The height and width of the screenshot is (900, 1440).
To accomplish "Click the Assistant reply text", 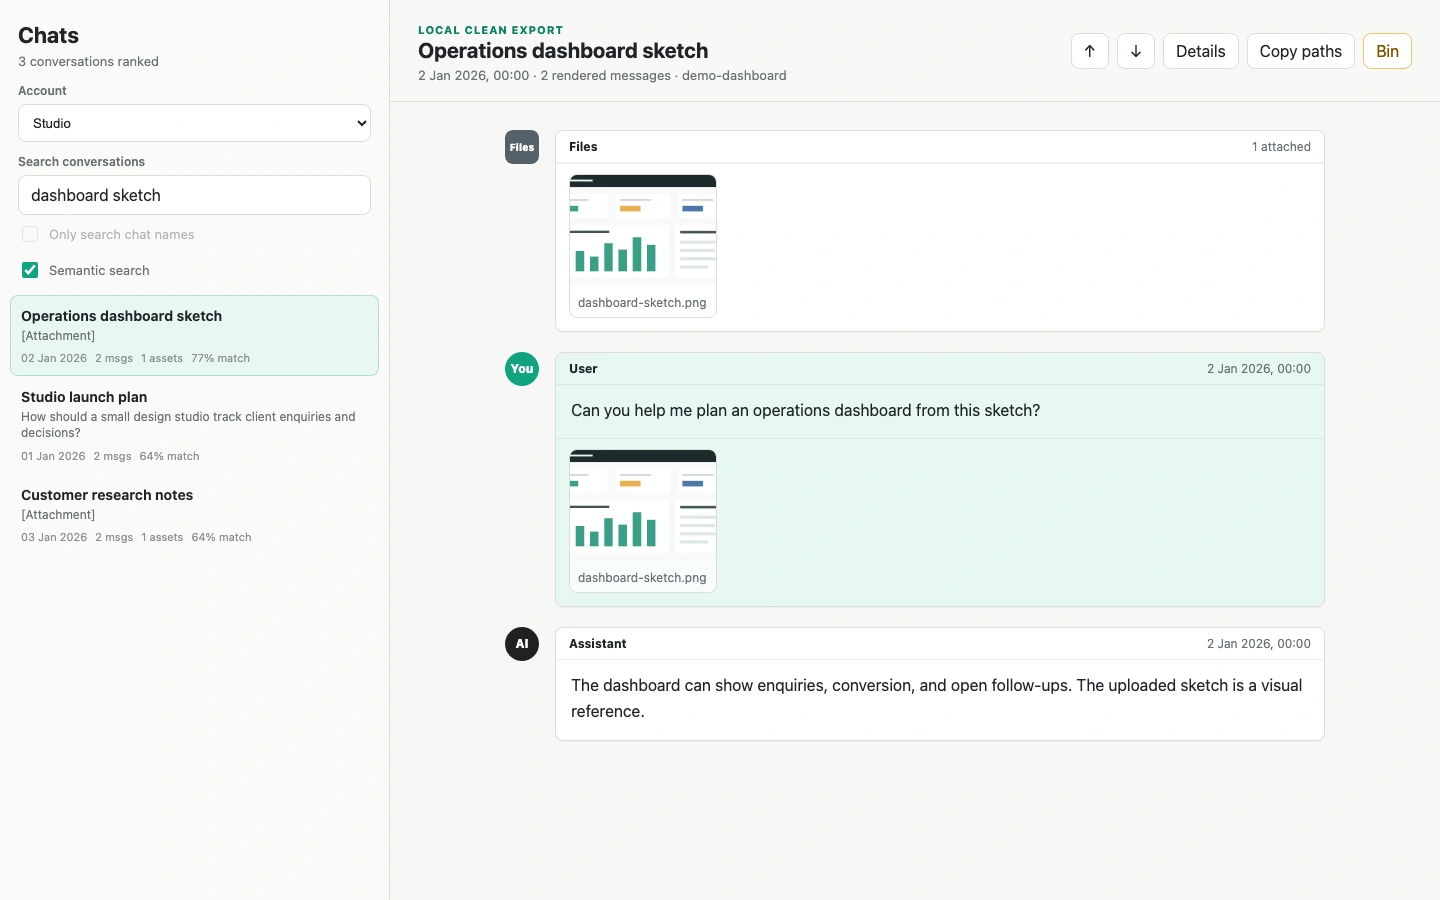I will point(937,698).
